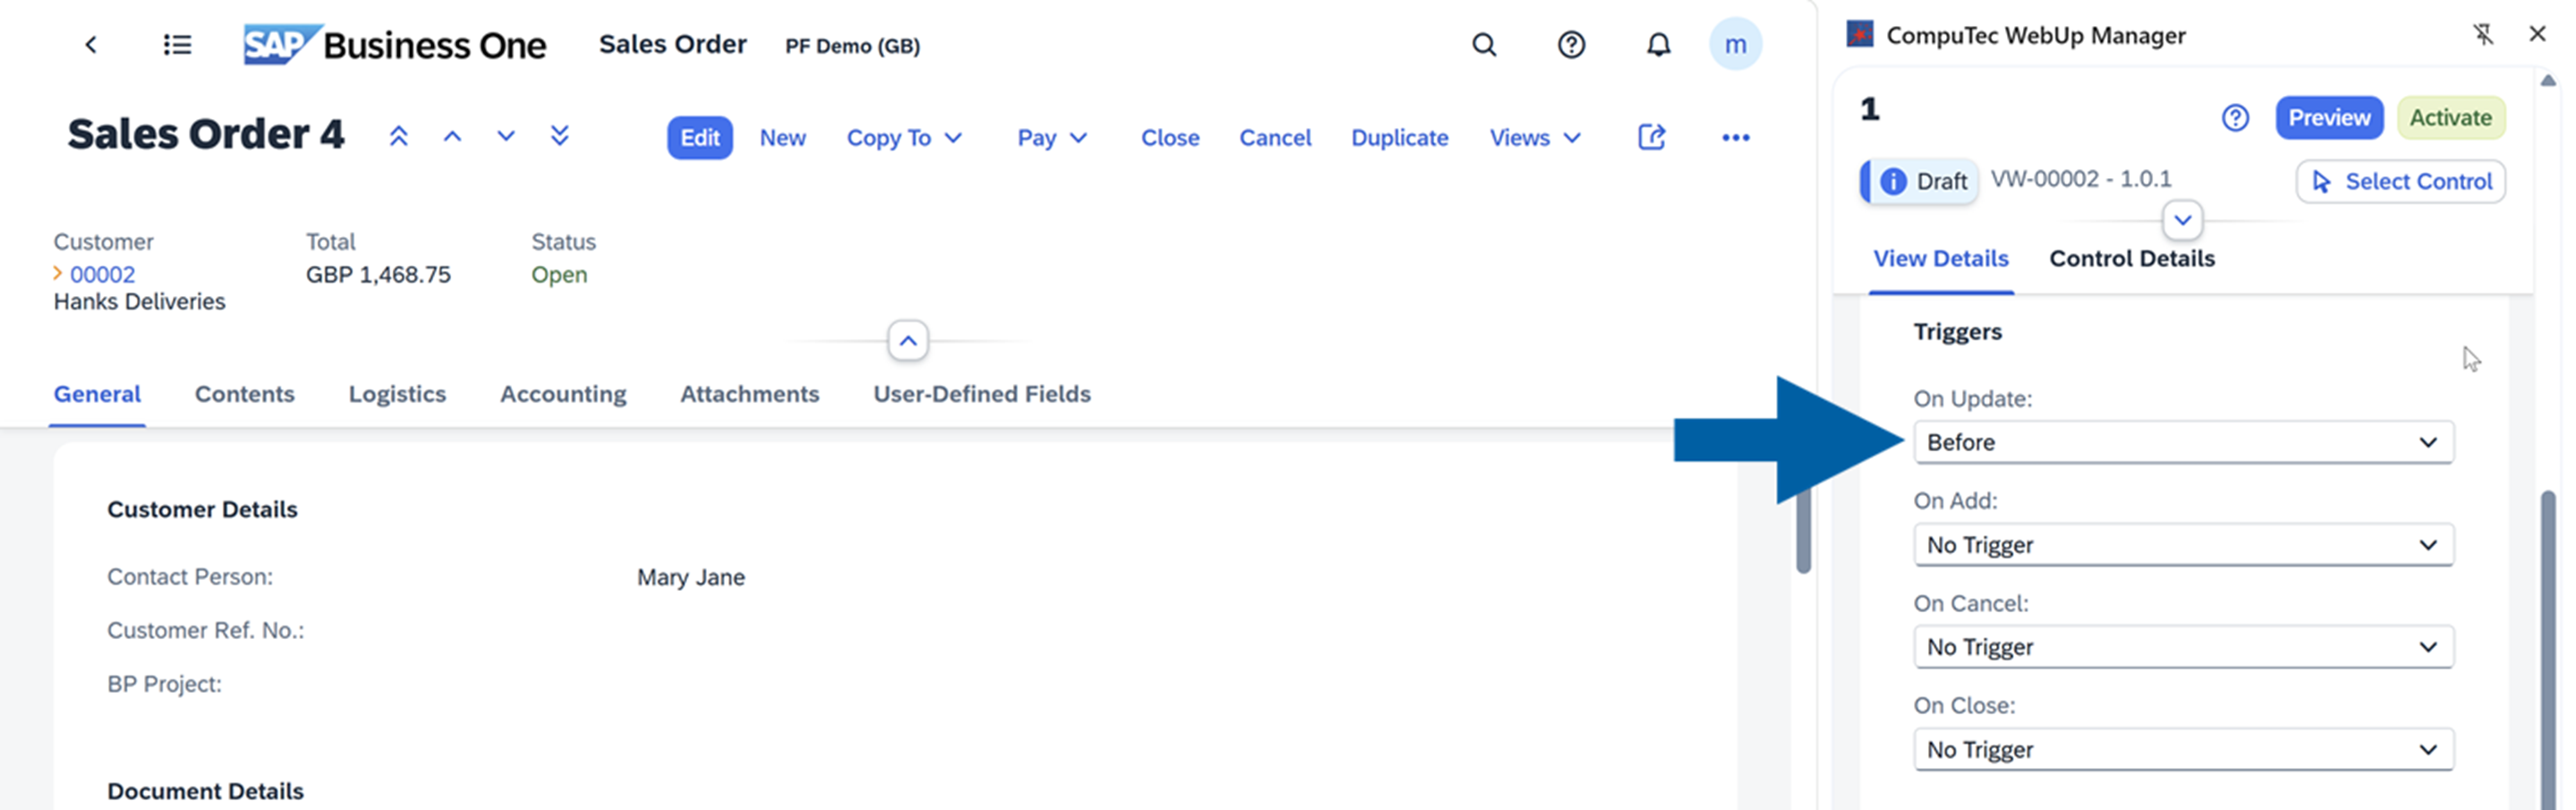
Task: Expand the chevron under VW-00002 version
Action: (2183, 220)
